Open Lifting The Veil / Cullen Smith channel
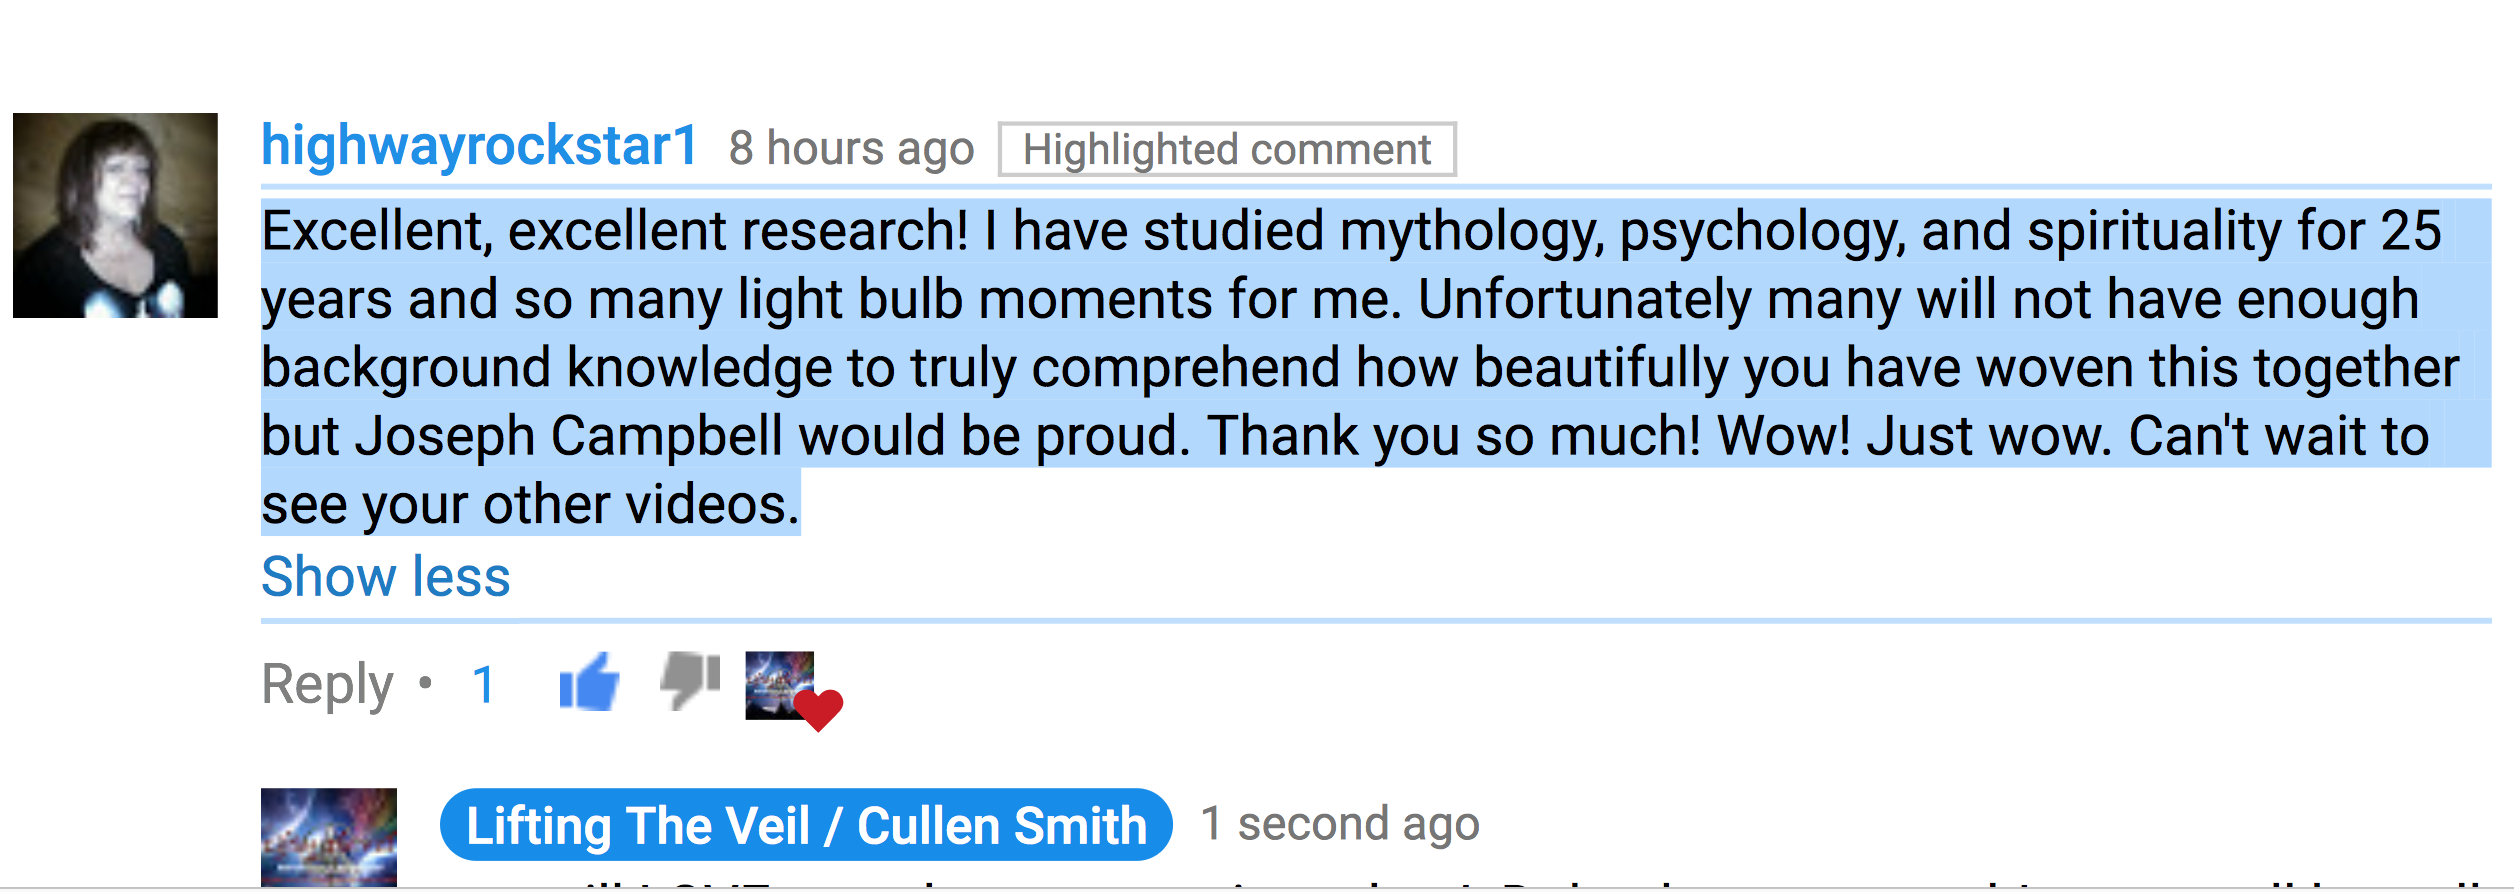 pyautogui.click(x=805, y=825)
